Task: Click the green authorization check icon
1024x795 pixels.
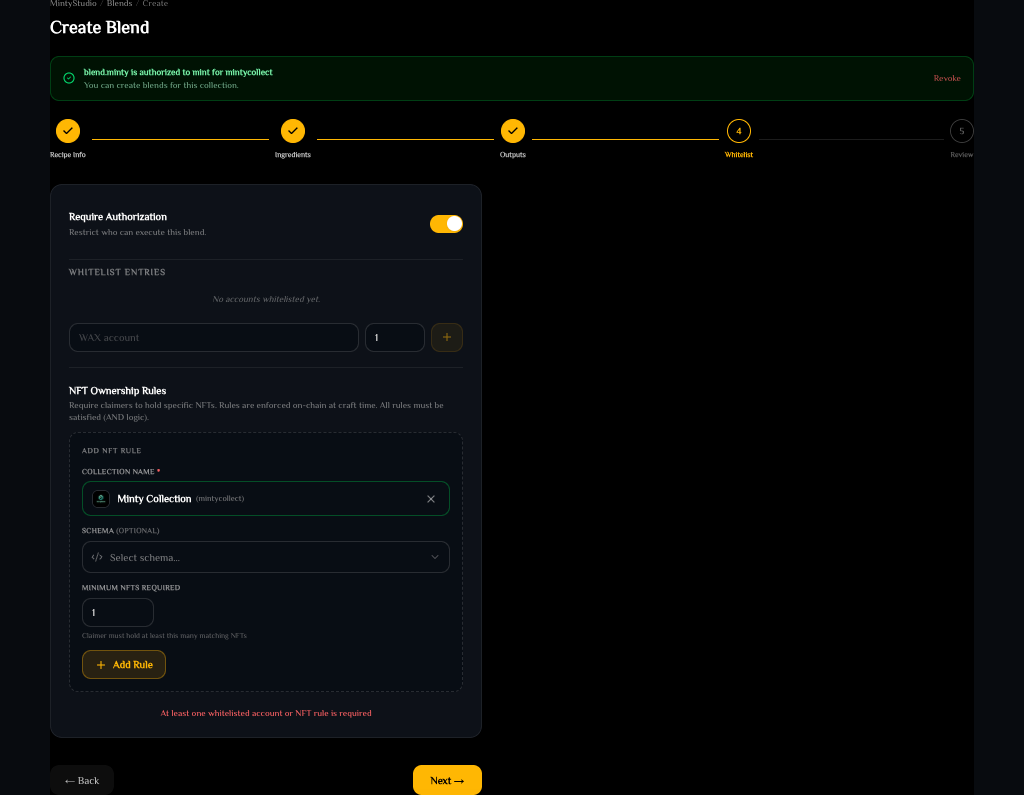Action: (x=69, y=78)
